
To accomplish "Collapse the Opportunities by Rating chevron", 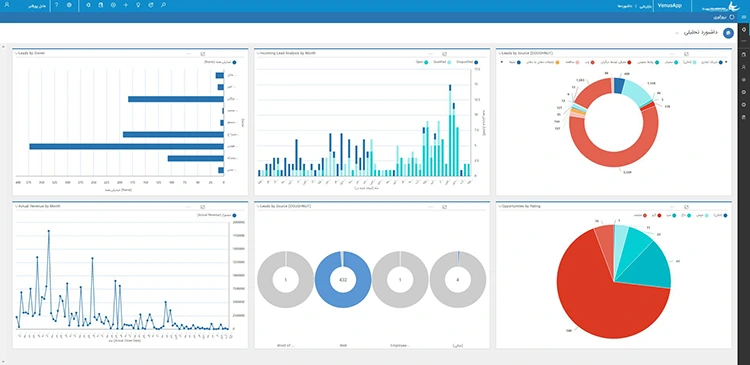I will coord(499,206).
